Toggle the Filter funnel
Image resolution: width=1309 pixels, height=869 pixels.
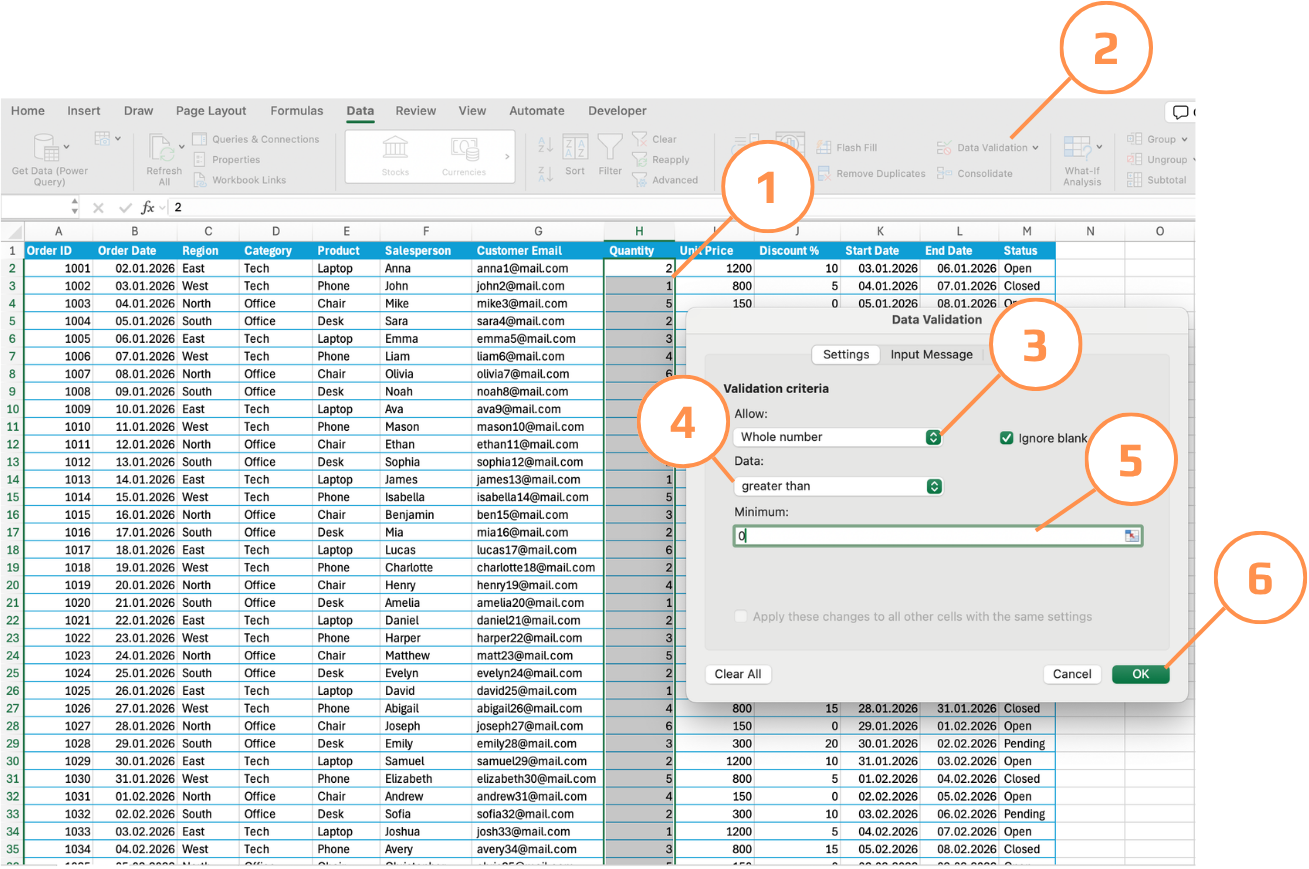(x=610, y=155)
